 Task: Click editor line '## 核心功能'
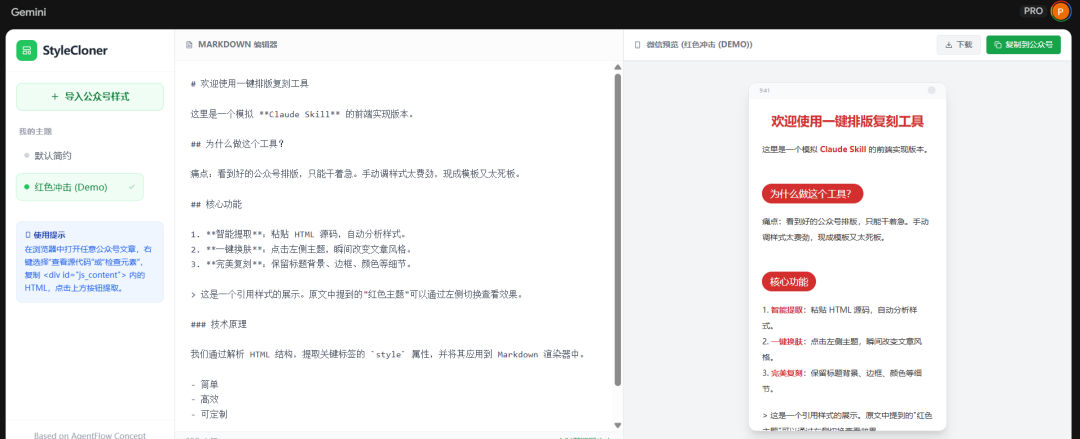[x=216, y=204]
